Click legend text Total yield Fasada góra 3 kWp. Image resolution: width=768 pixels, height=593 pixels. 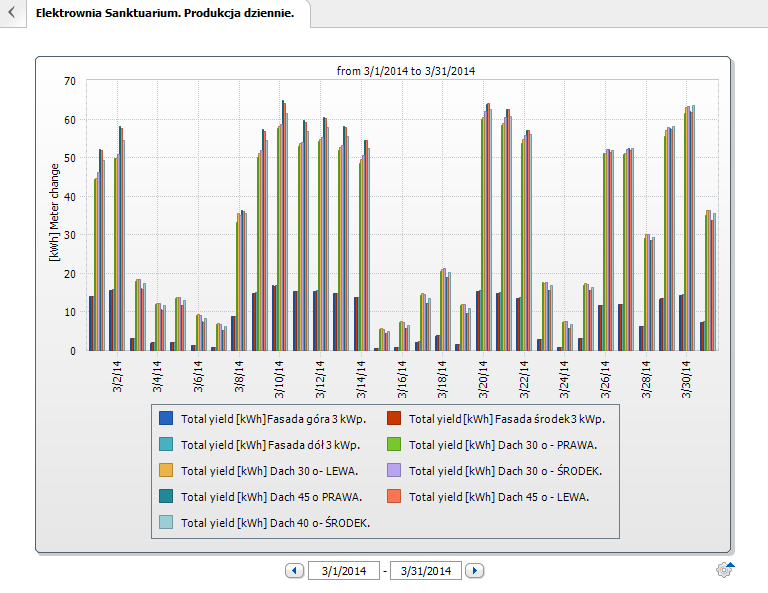click(273, 419)
